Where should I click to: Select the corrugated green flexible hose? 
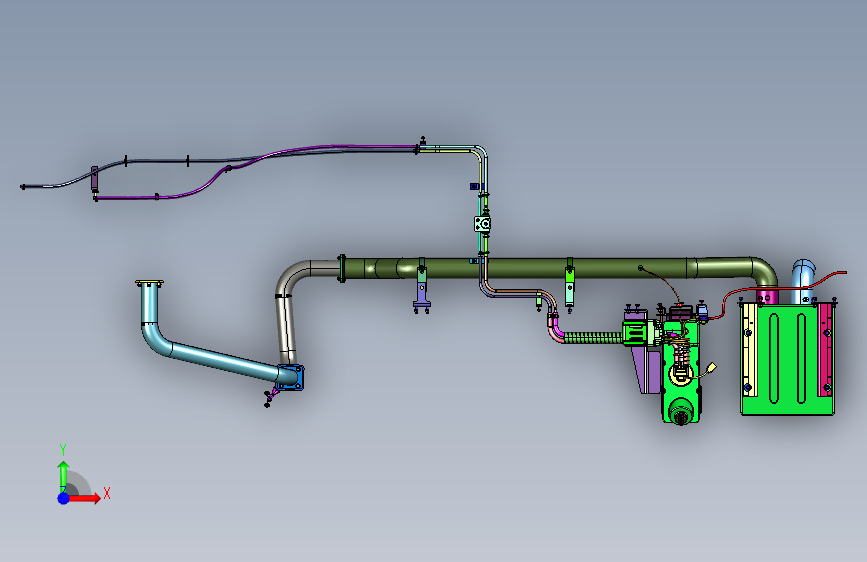point(593,337)
